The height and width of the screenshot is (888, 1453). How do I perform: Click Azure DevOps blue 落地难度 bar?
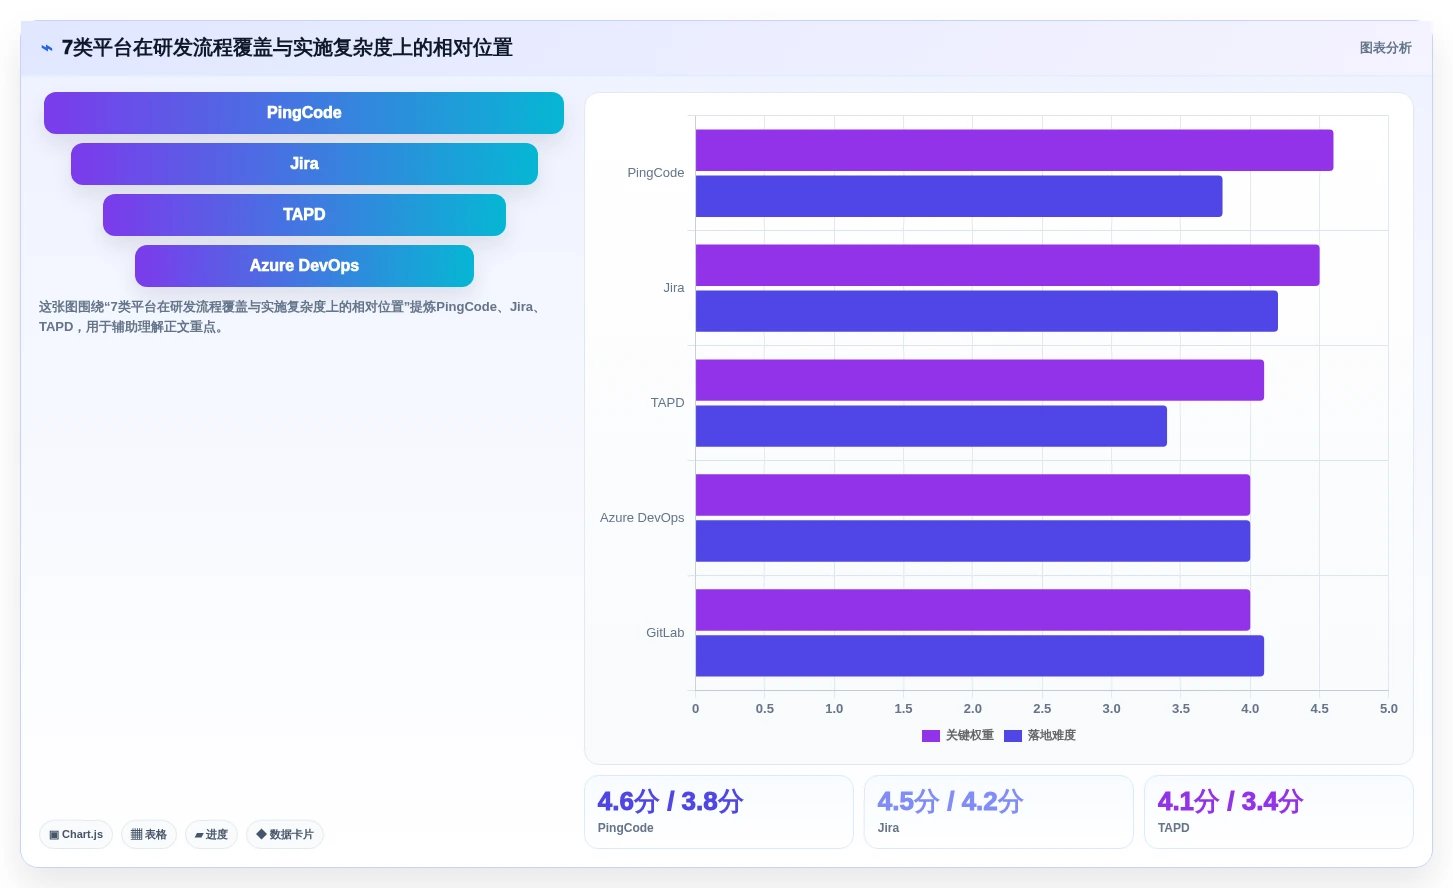coord(973,541)
